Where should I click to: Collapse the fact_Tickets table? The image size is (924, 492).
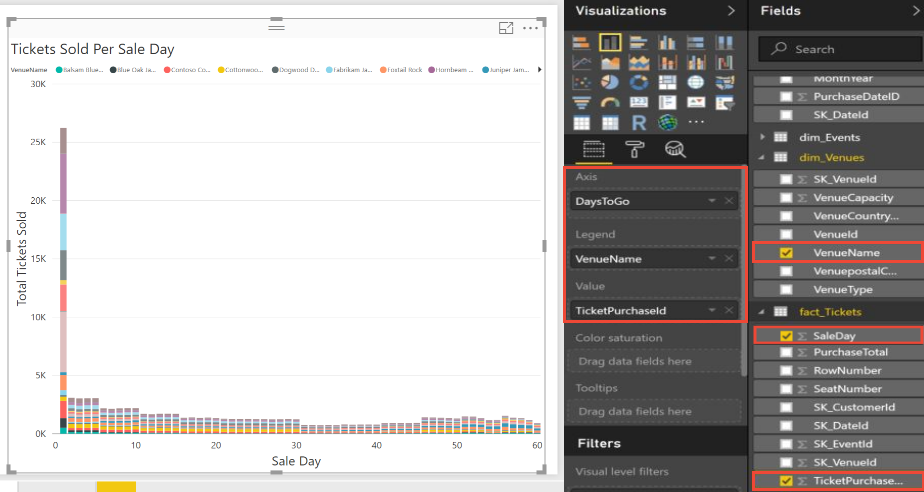pyautogui.click(x=761, y=312)
